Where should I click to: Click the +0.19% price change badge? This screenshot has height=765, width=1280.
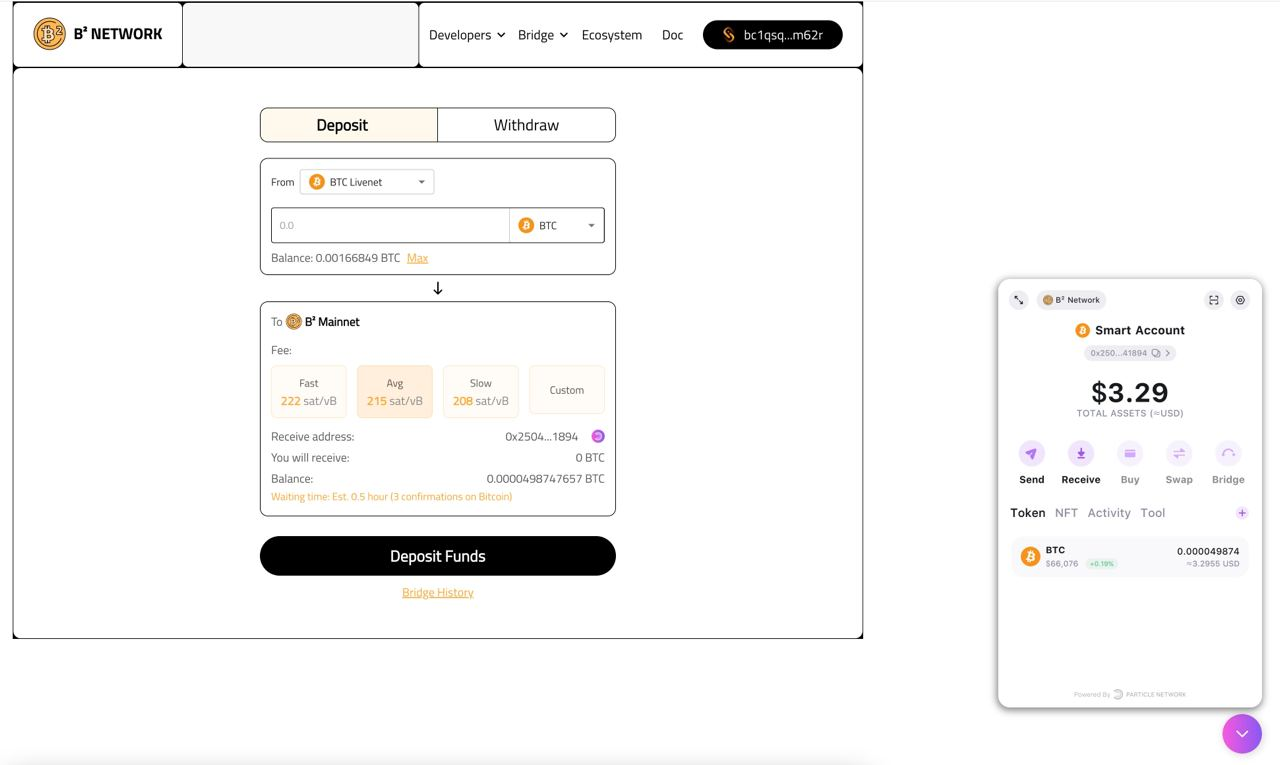point(1102,564)
